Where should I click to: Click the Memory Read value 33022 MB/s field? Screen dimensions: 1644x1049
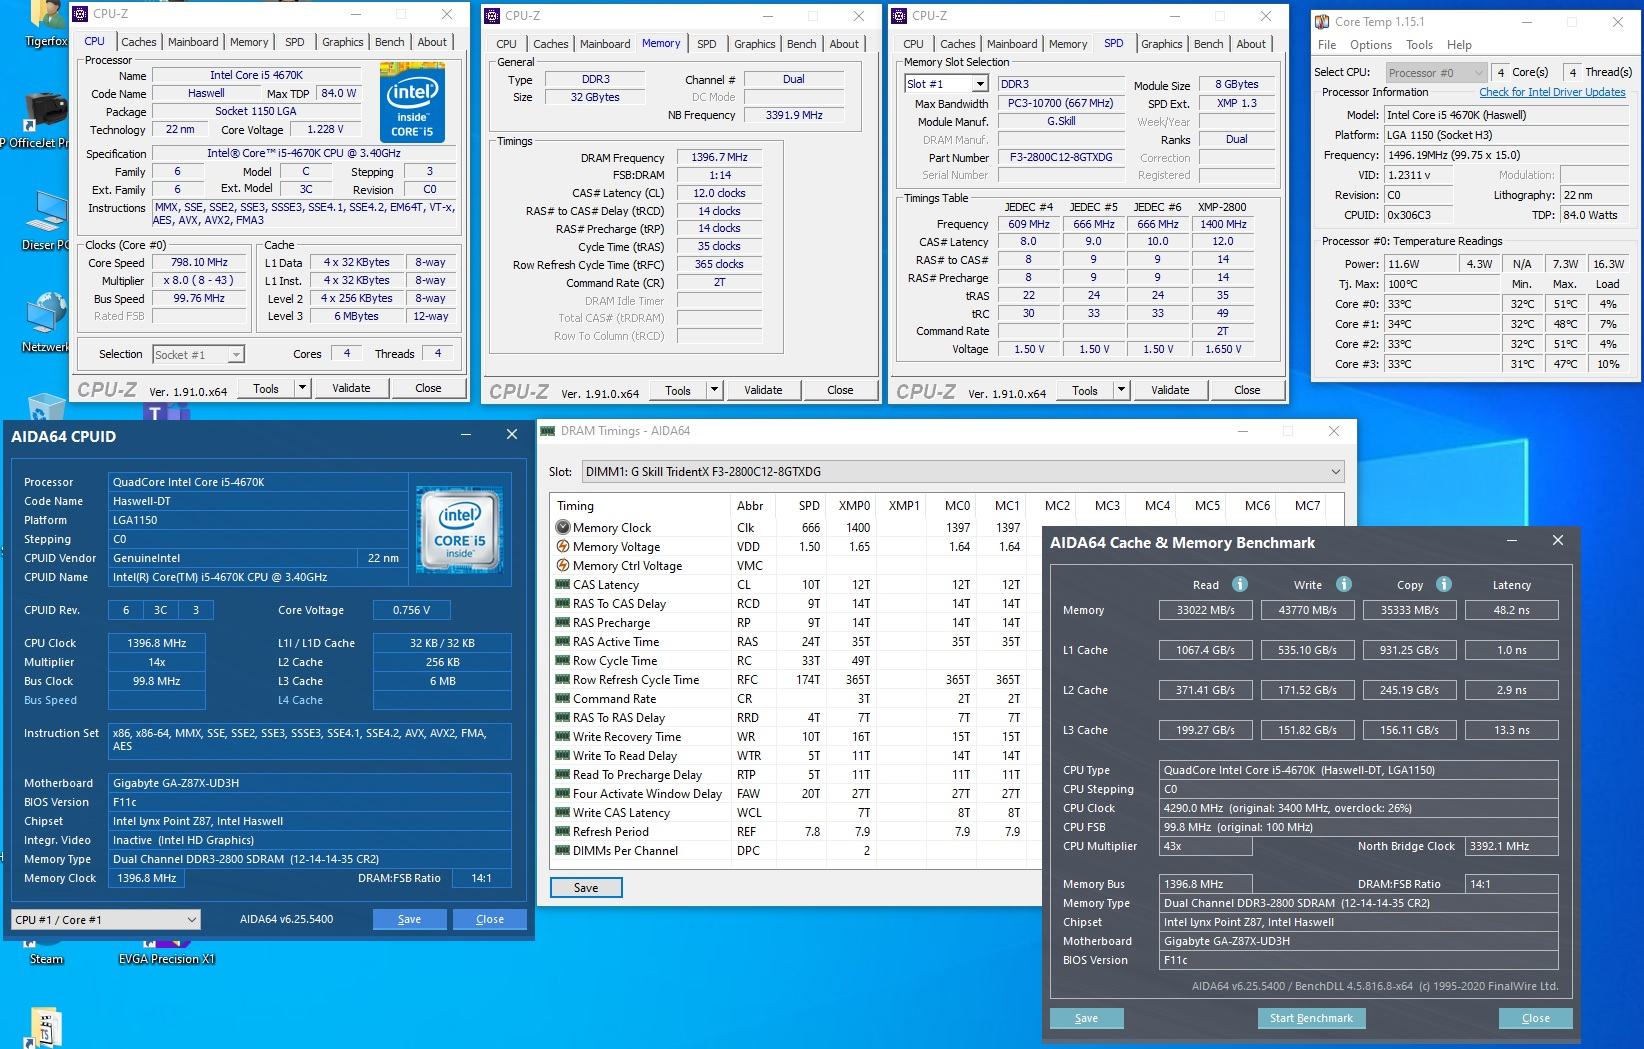pyautogui.click(x=1206, y=610)
